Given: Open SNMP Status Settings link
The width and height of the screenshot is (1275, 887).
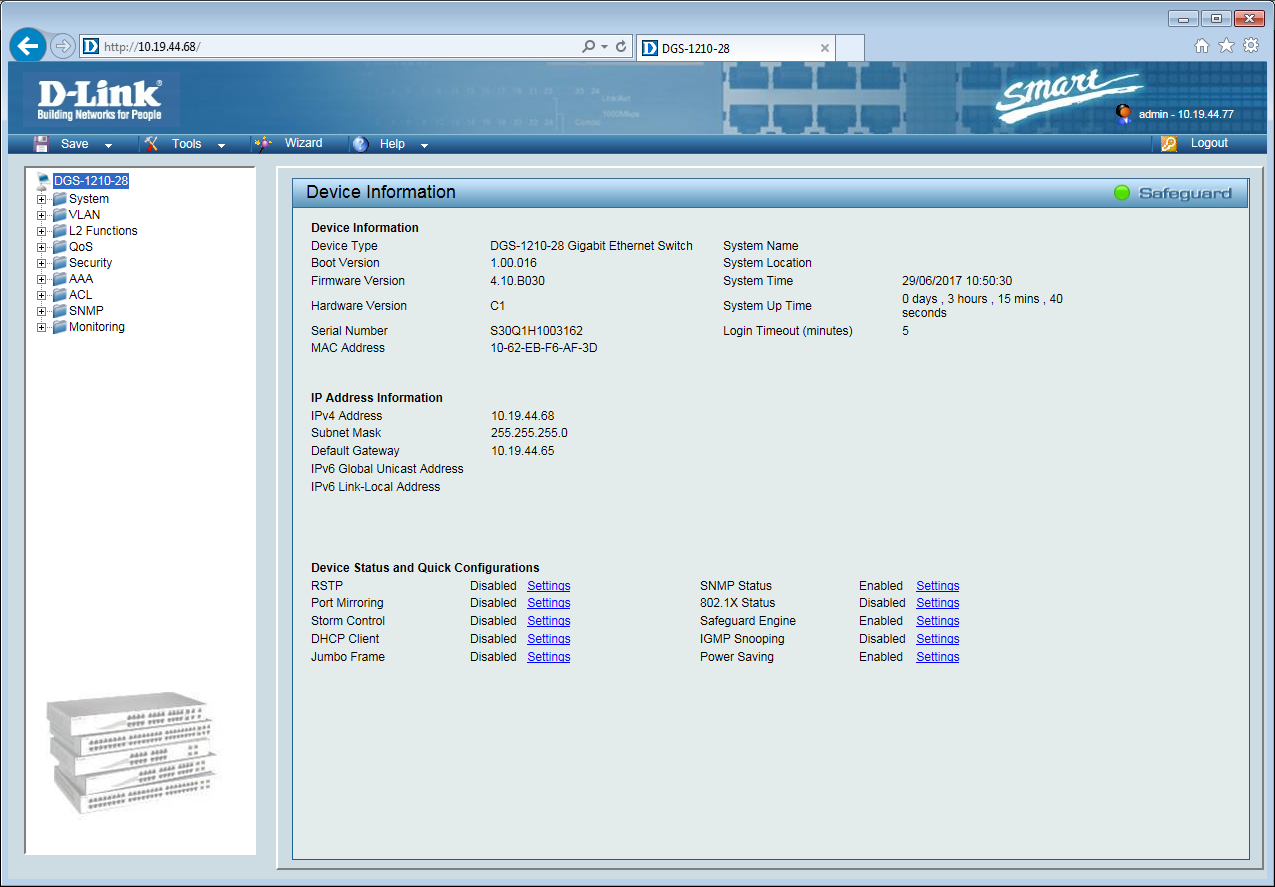Looking at the screenshot, I should point(937,586).
